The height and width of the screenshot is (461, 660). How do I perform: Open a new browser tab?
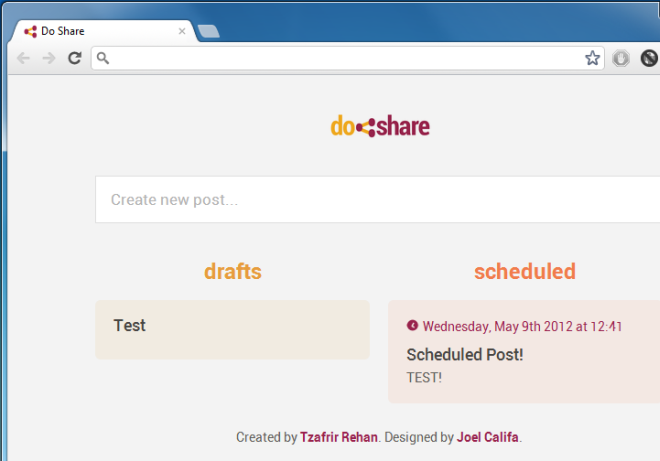pos(208,31)
